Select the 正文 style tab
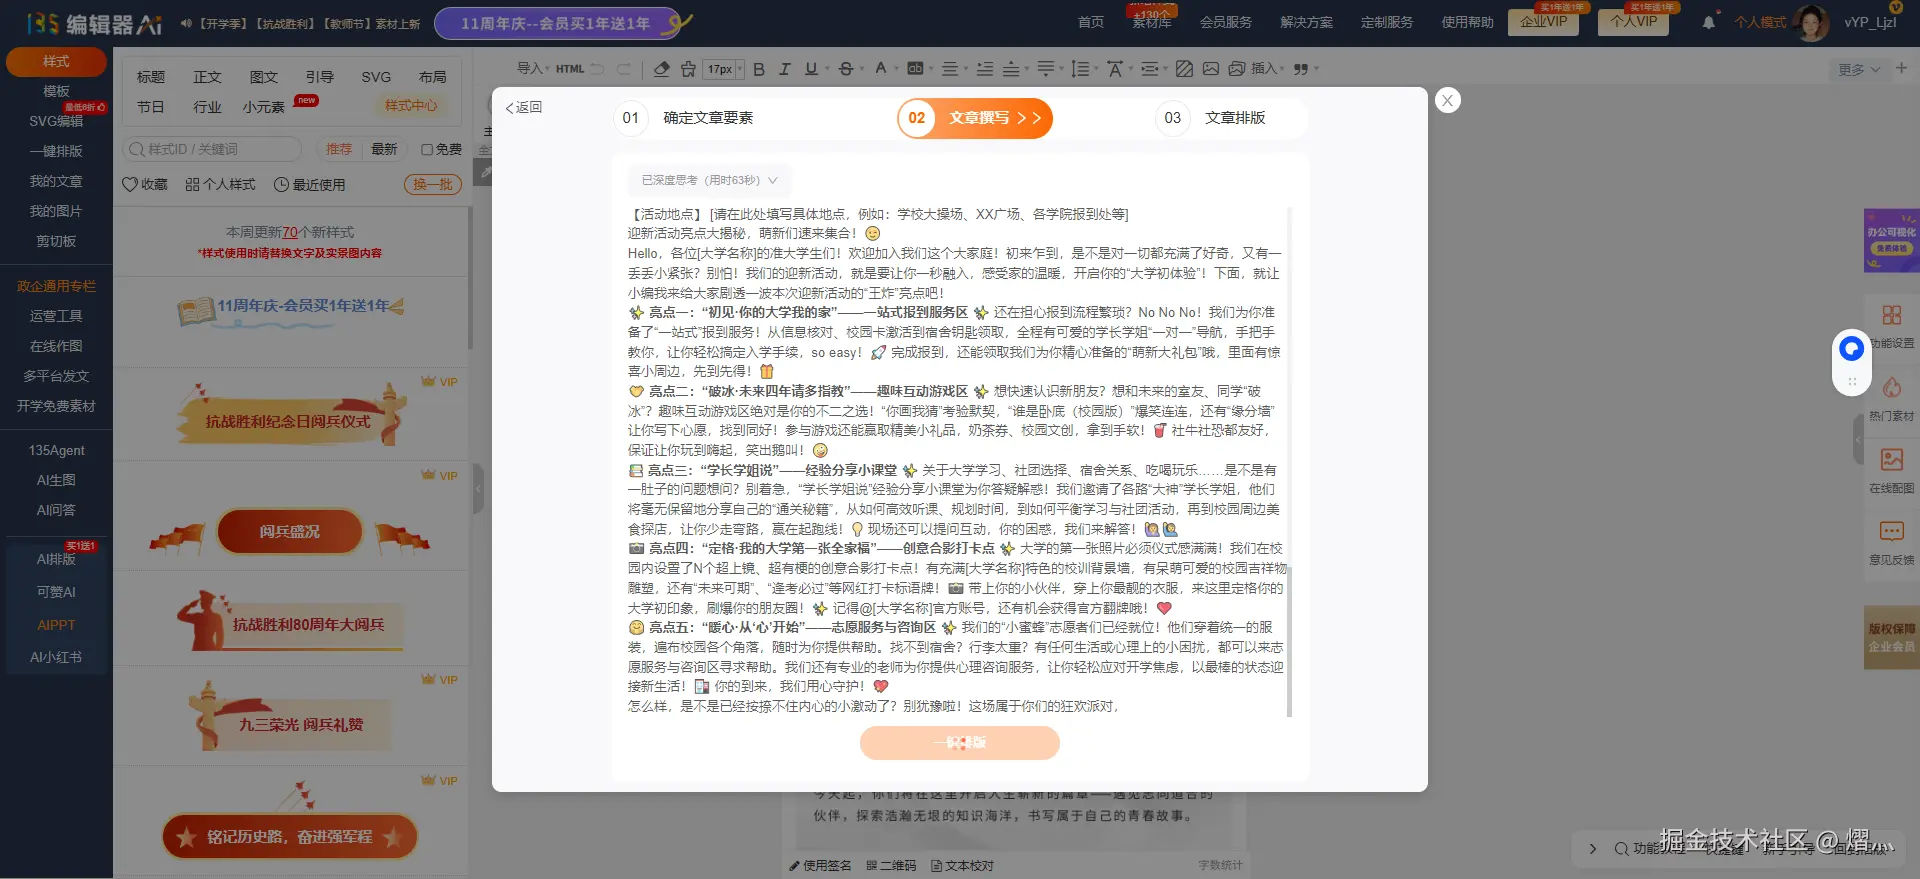 click(207, 77)
